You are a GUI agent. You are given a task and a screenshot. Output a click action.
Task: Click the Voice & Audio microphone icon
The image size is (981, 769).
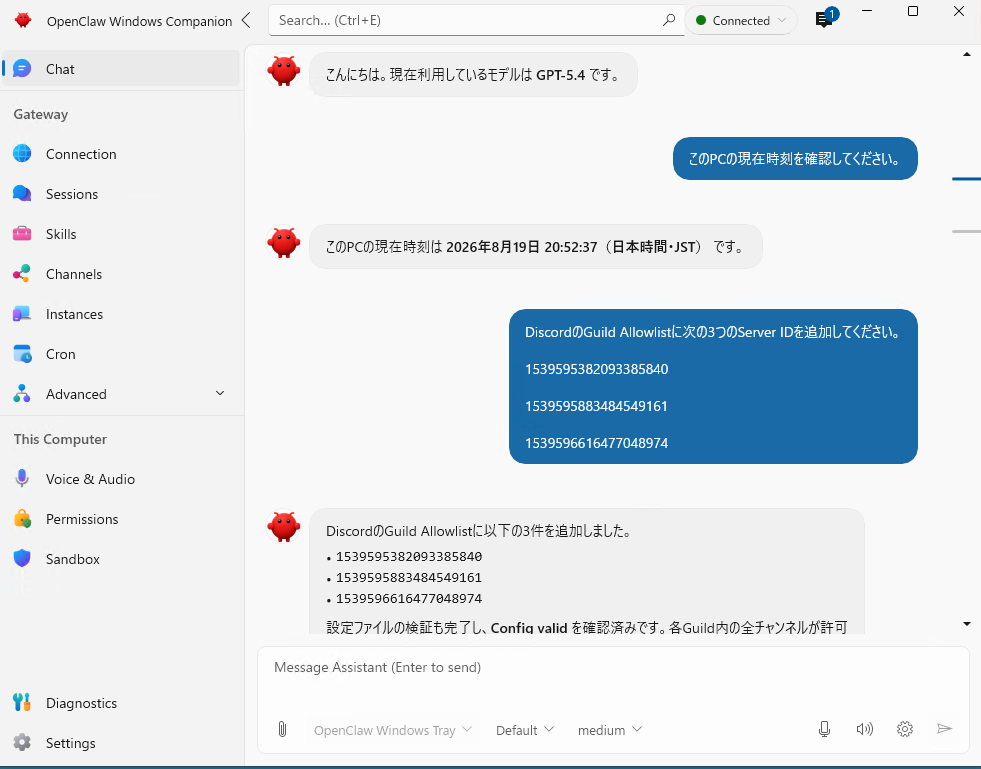22,479
